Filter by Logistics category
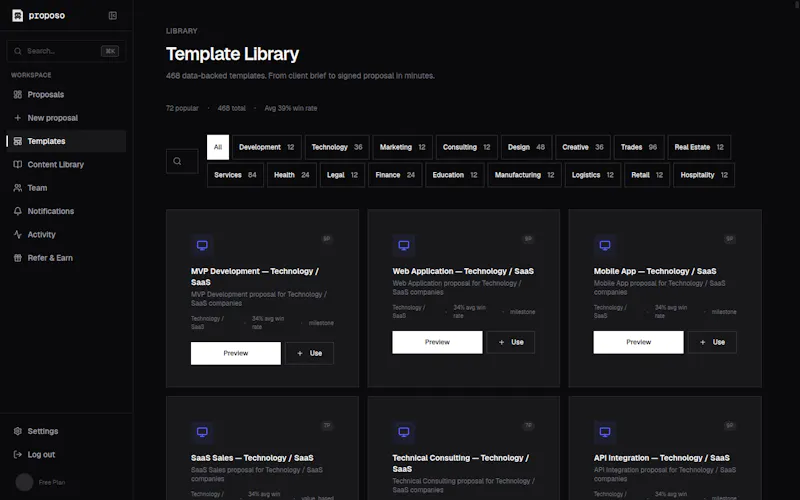Screen dimensions: 800x500 (x=593, y=175)
